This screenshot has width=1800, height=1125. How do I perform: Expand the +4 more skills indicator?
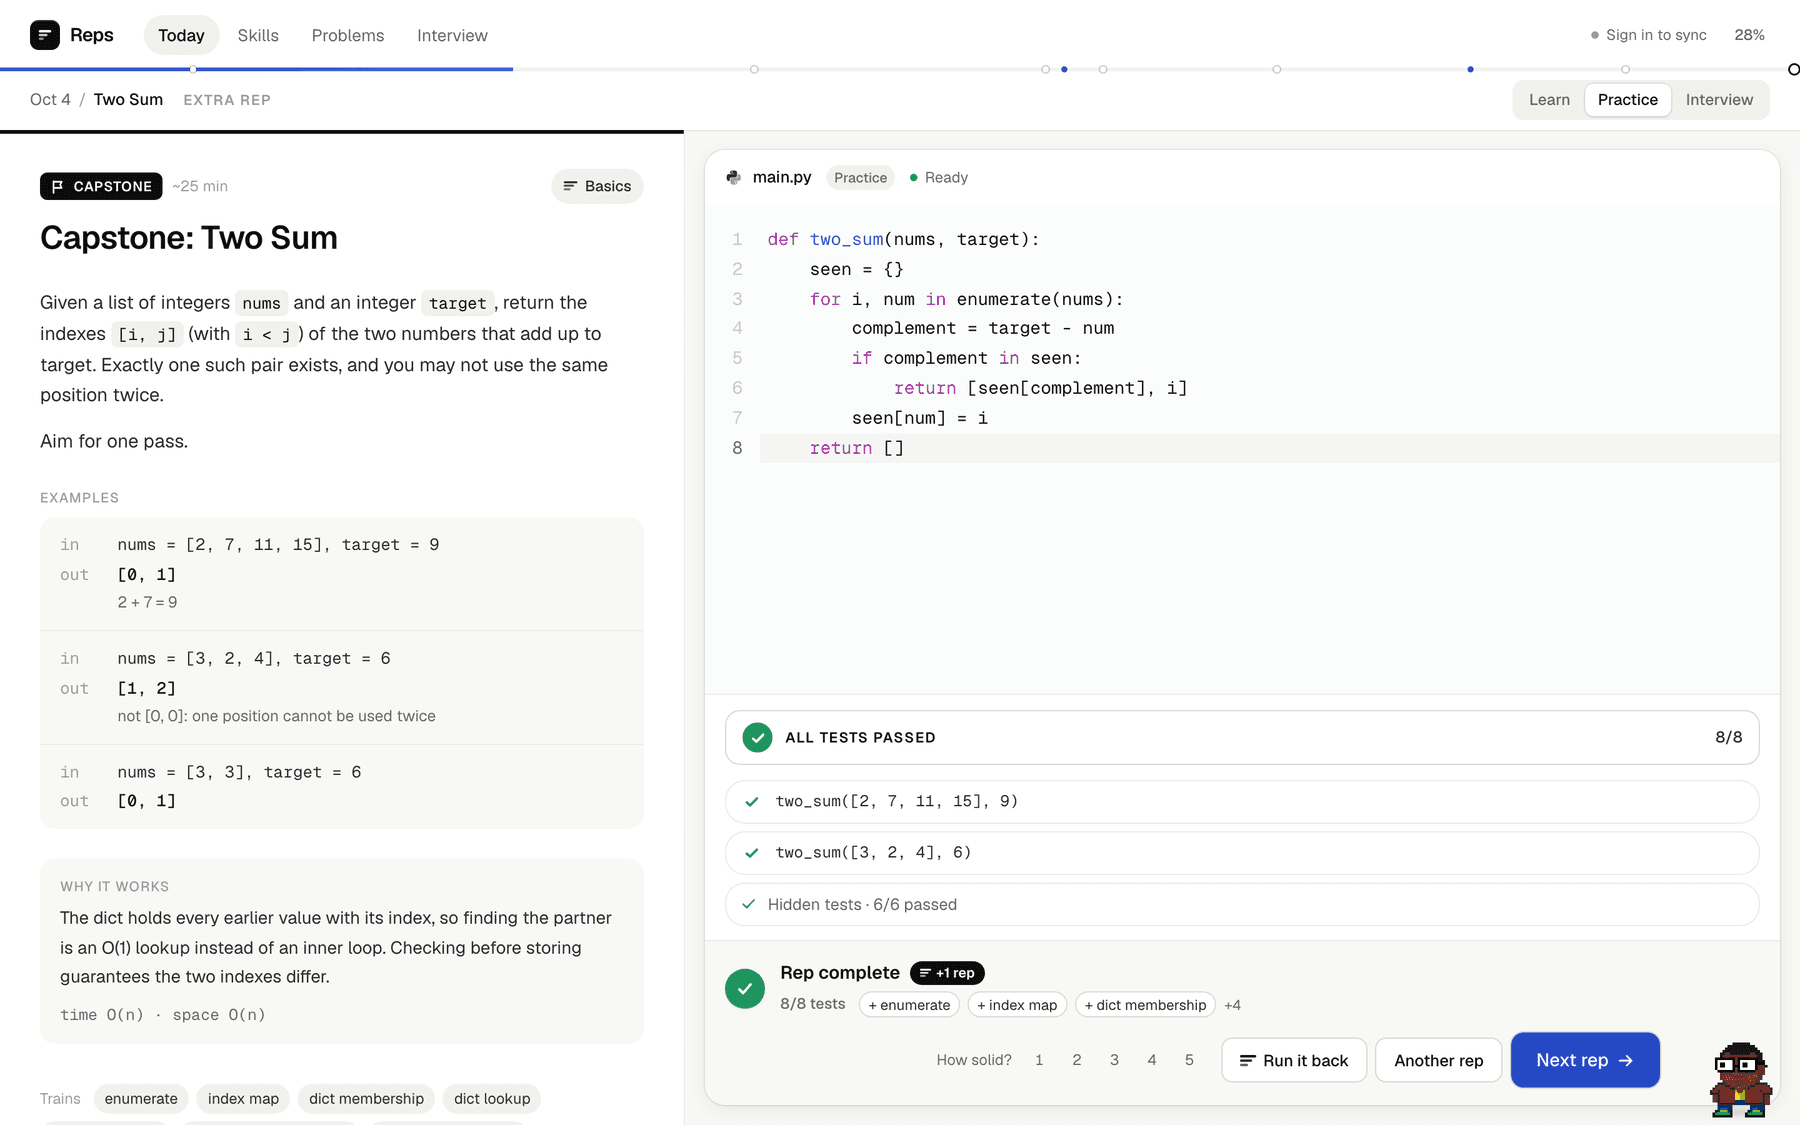pyautogui.click(x=1232, y=1005)
